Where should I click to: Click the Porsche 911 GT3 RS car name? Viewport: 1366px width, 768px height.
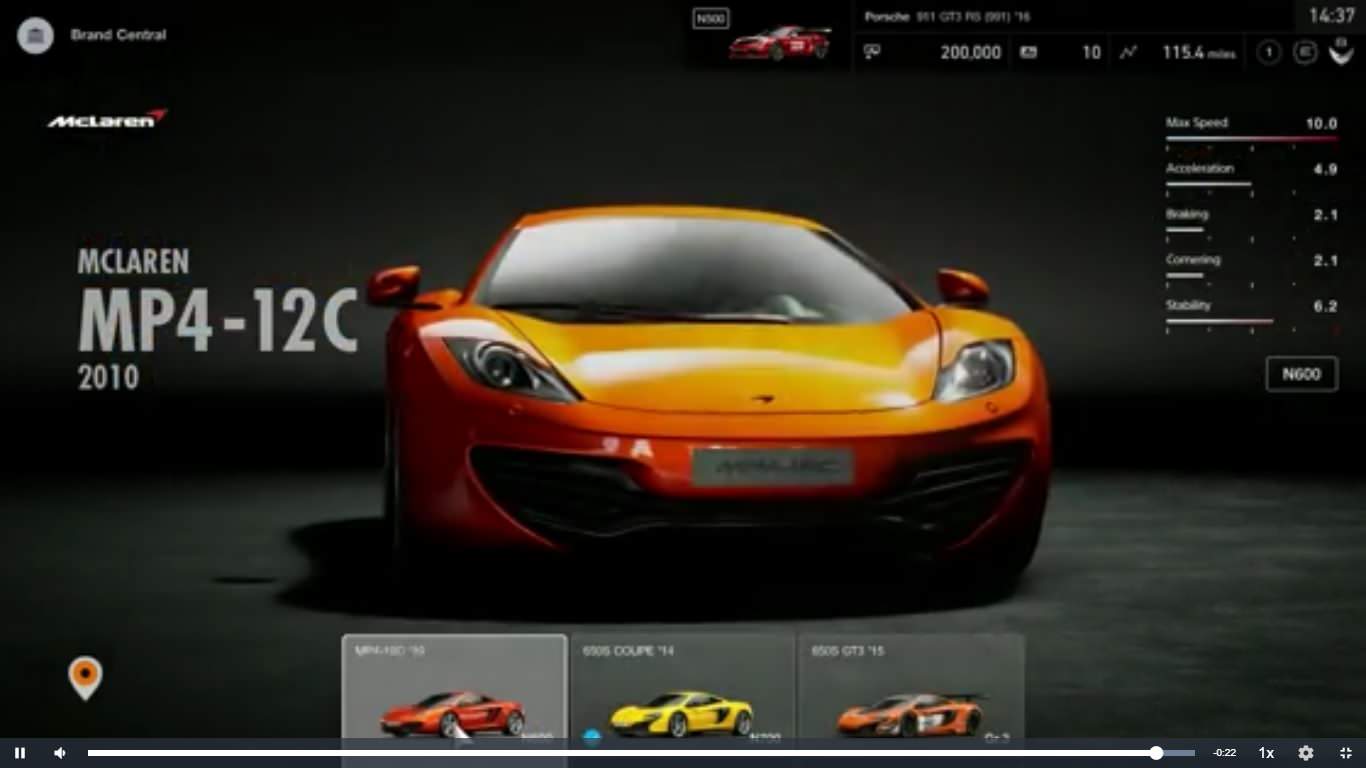pos(947,17)
